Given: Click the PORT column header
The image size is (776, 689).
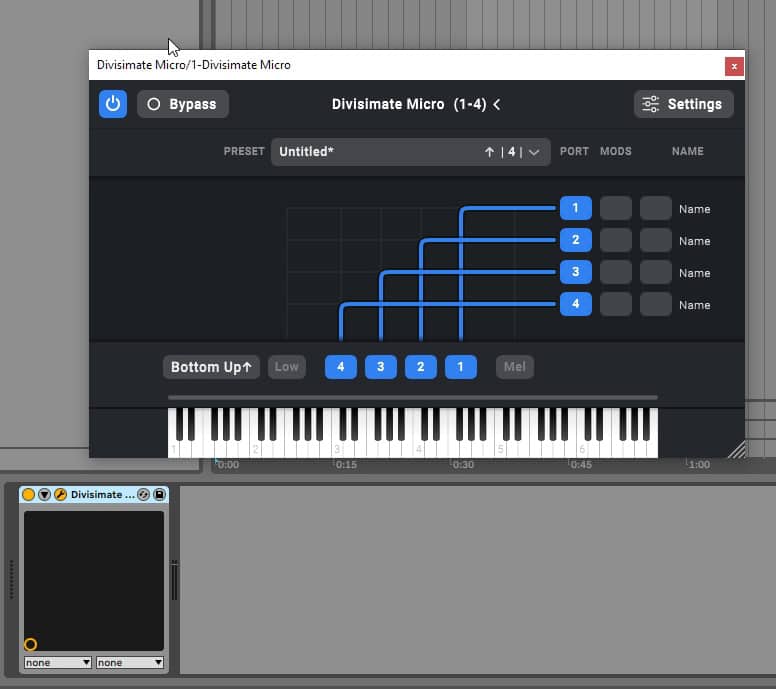Looking at the screenshot, I should (x=574, y=151).
